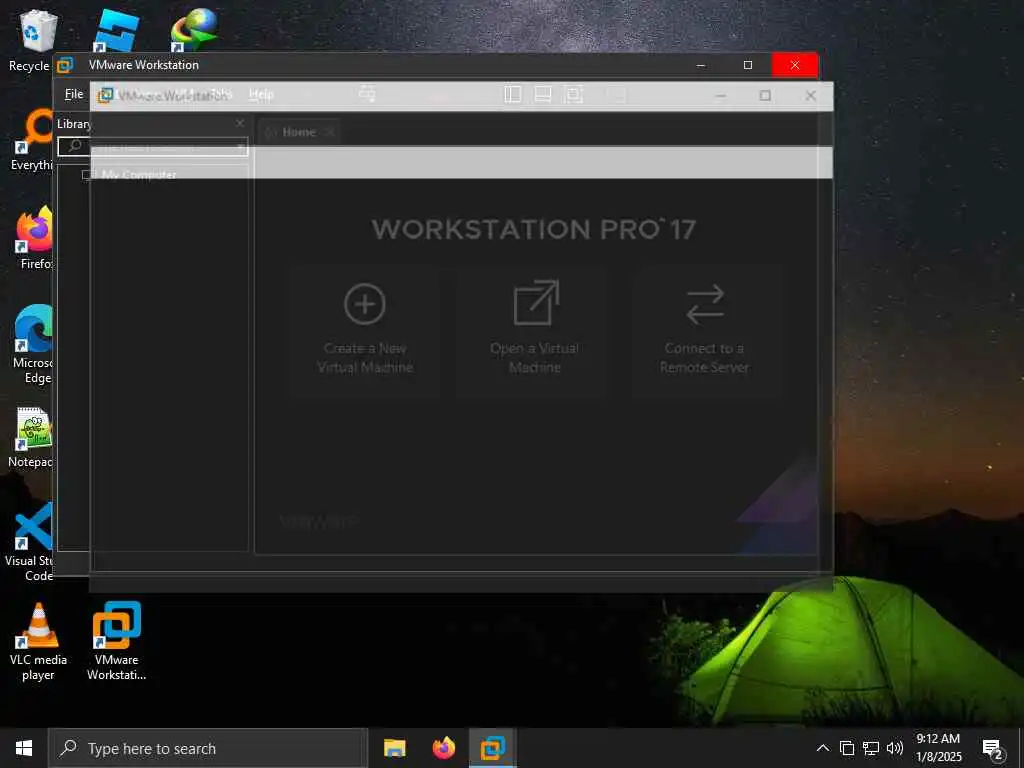
Task: Click the Send Ctrl+Alt+Del toolbar icon
Action: tap(367, 95)
